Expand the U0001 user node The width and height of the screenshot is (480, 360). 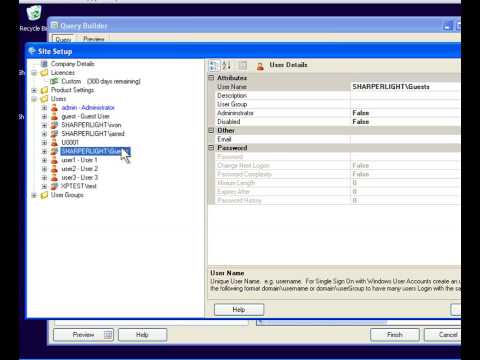point(44,143)
